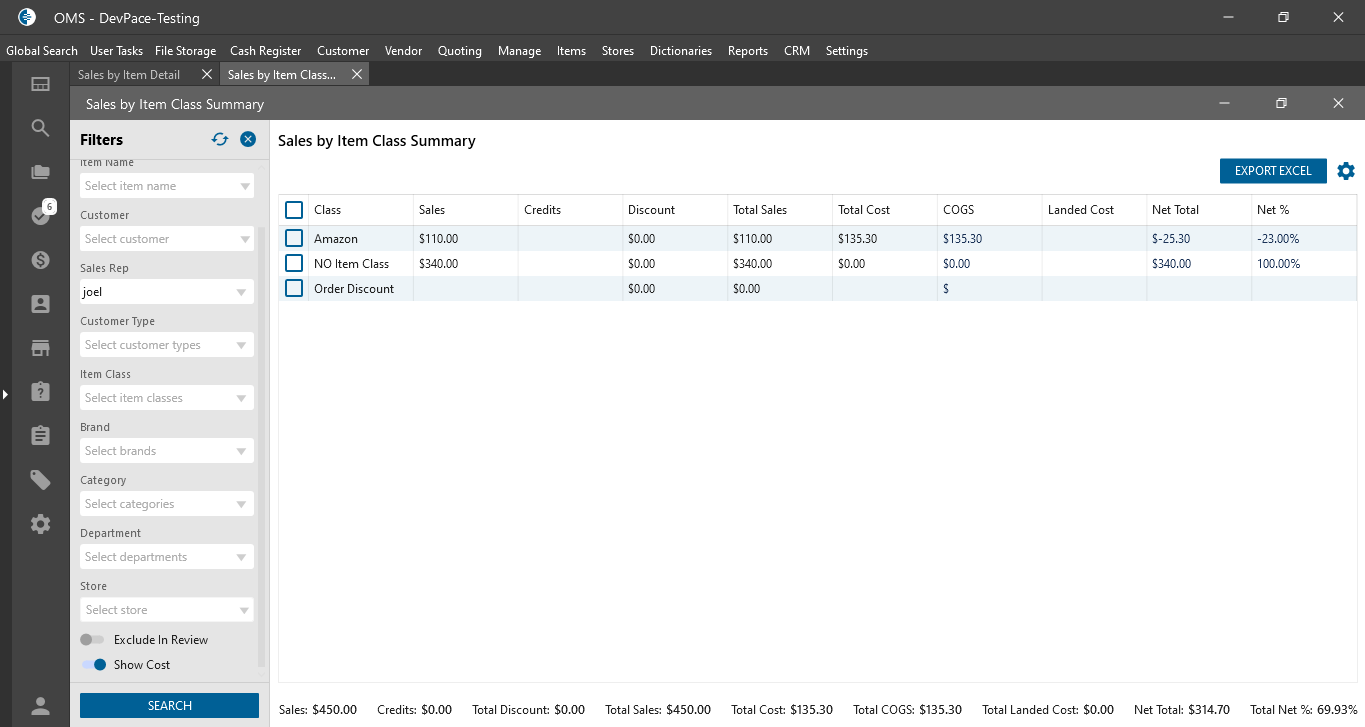This screenshot has width=1365, height=727.
Task: Refresh filters using the circular arrows icon
Action: tap(220, 140)
